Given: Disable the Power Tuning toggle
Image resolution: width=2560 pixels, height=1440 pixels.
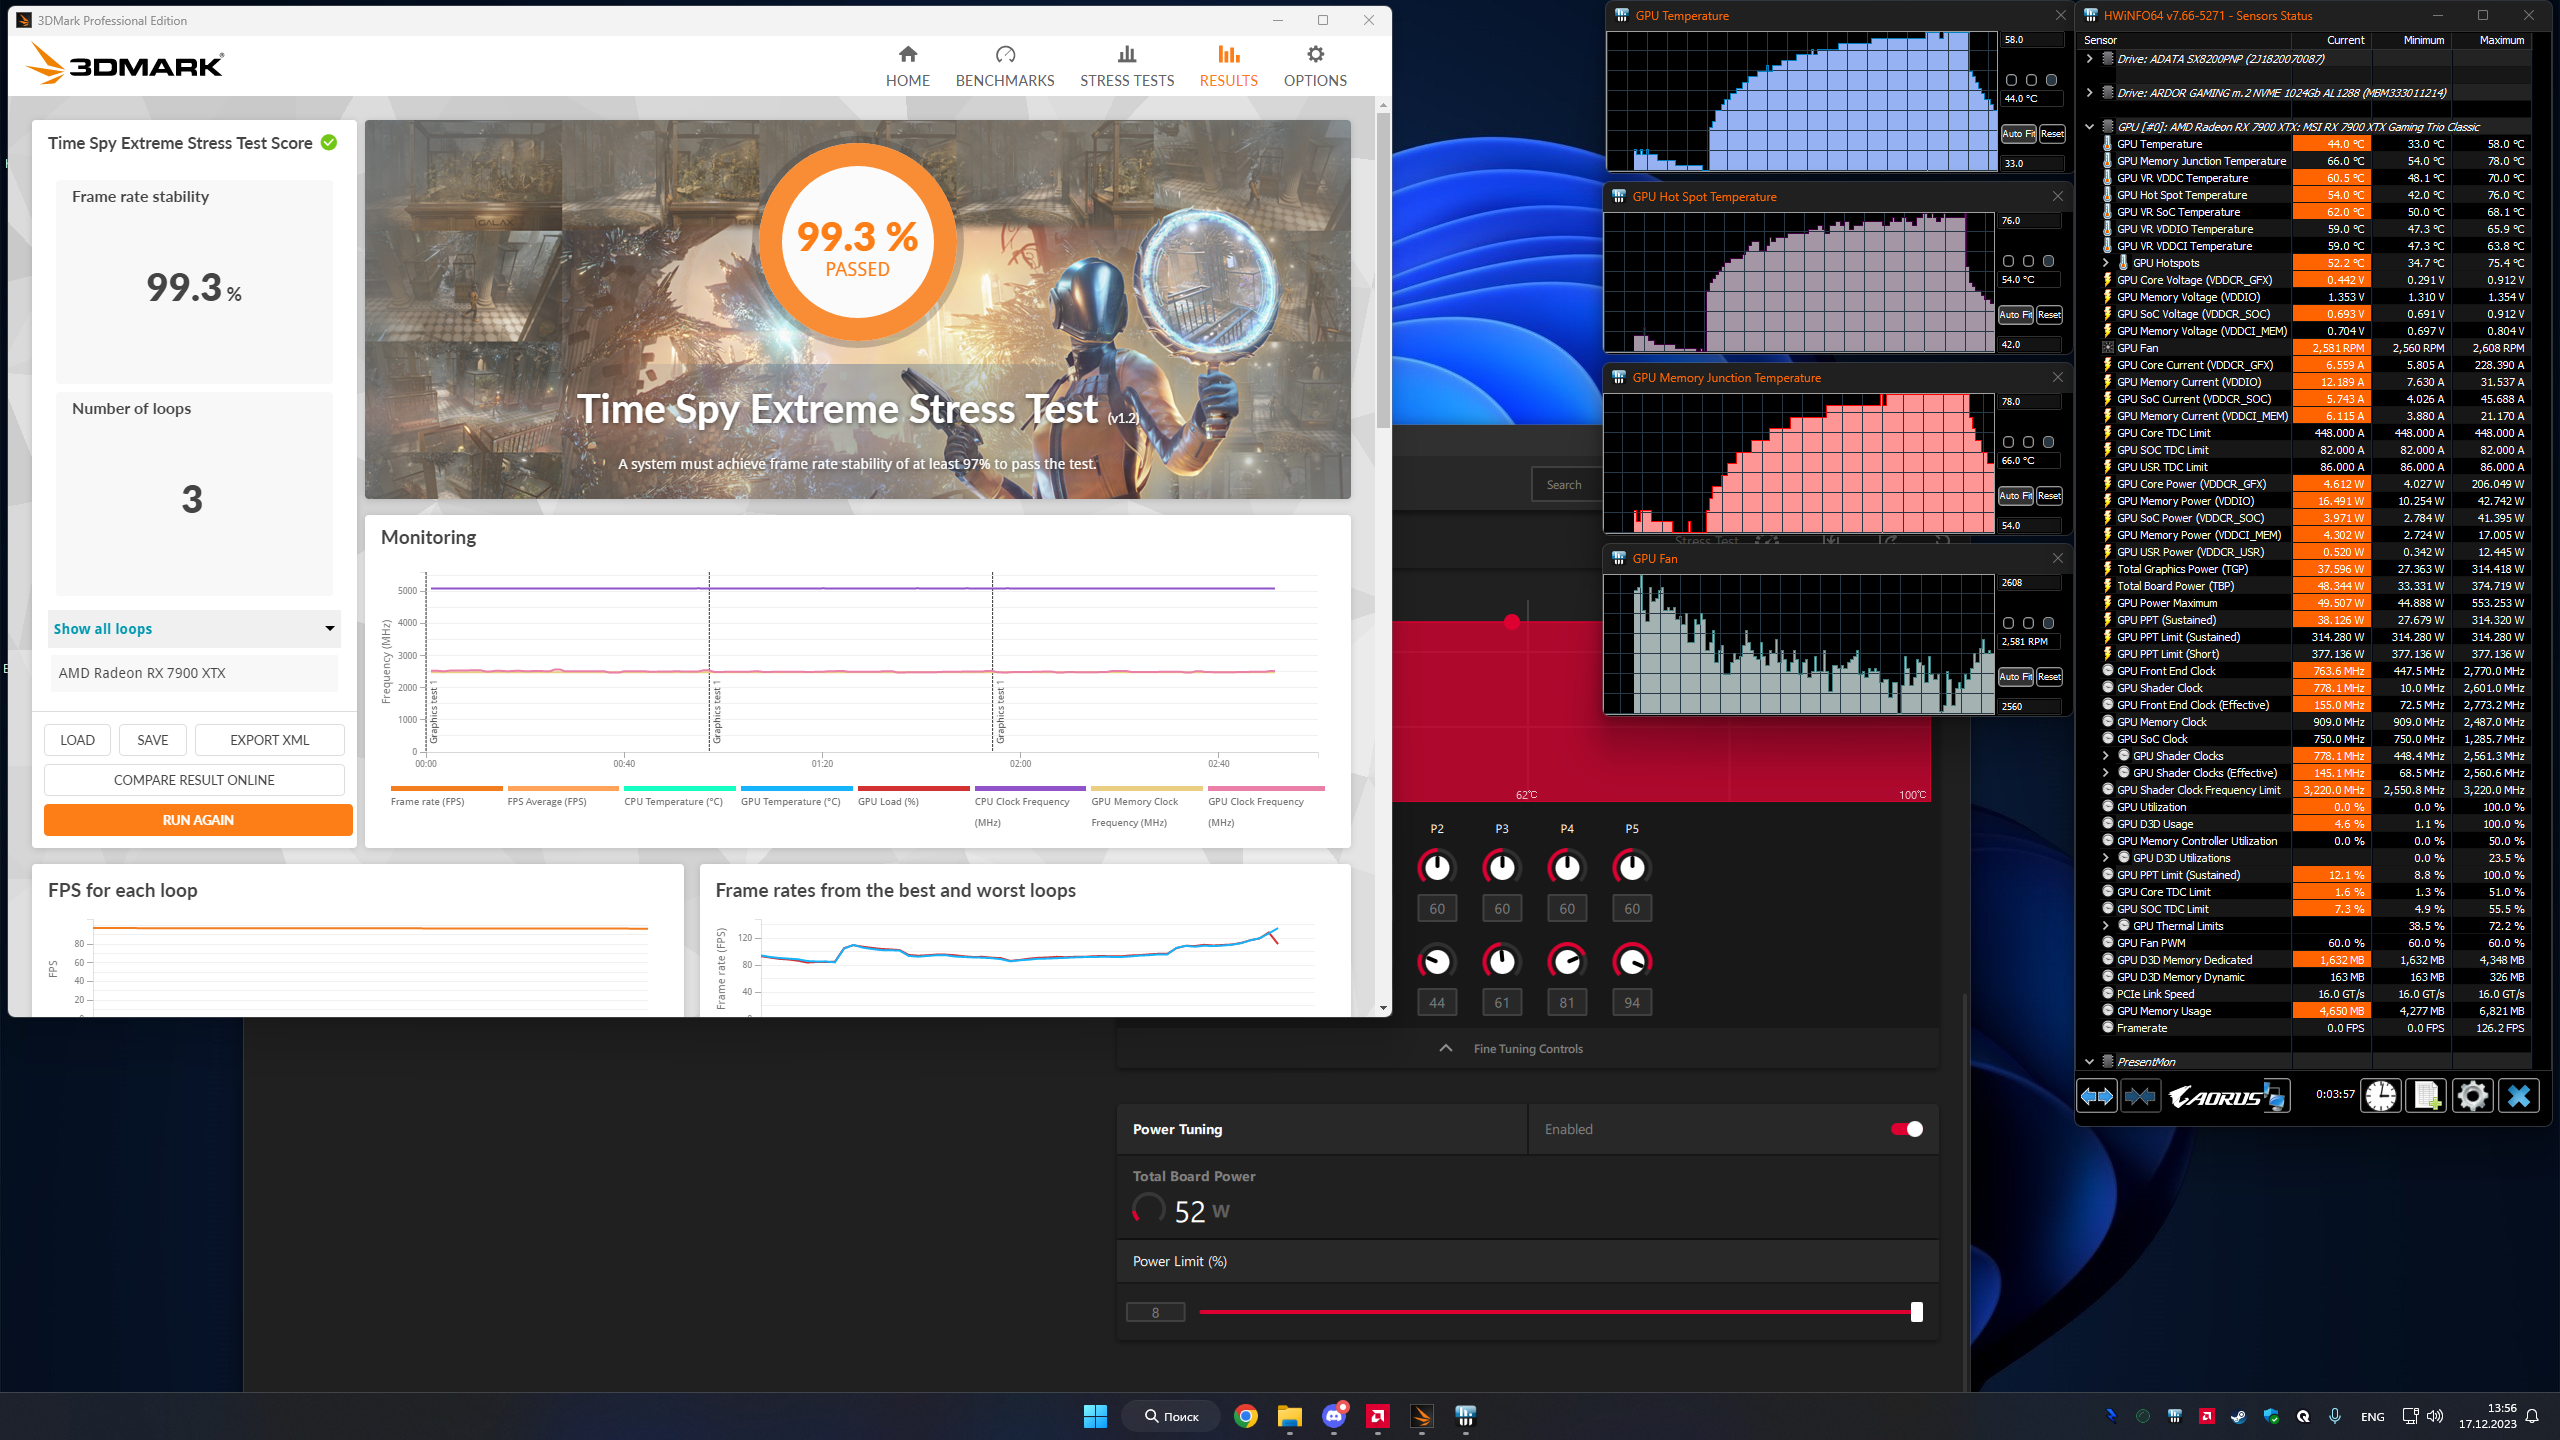Looking at the screenshot, I should pos(1906,1129).
